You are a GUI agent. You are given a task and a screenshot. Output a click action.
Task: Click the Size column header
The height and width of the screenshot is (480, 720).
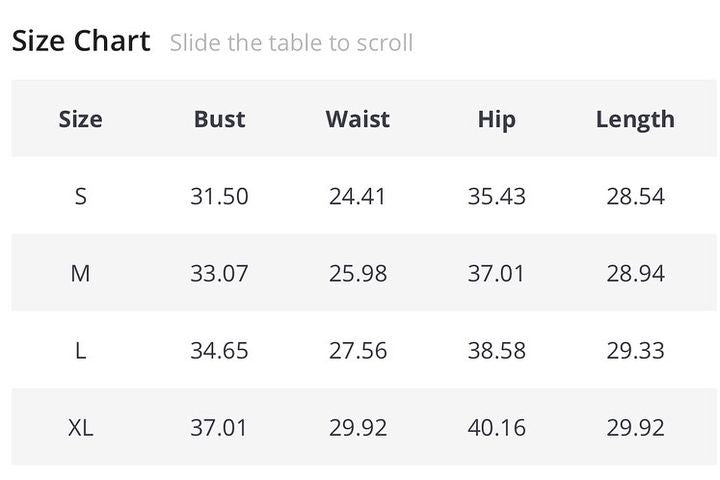(x=80, y=119)
